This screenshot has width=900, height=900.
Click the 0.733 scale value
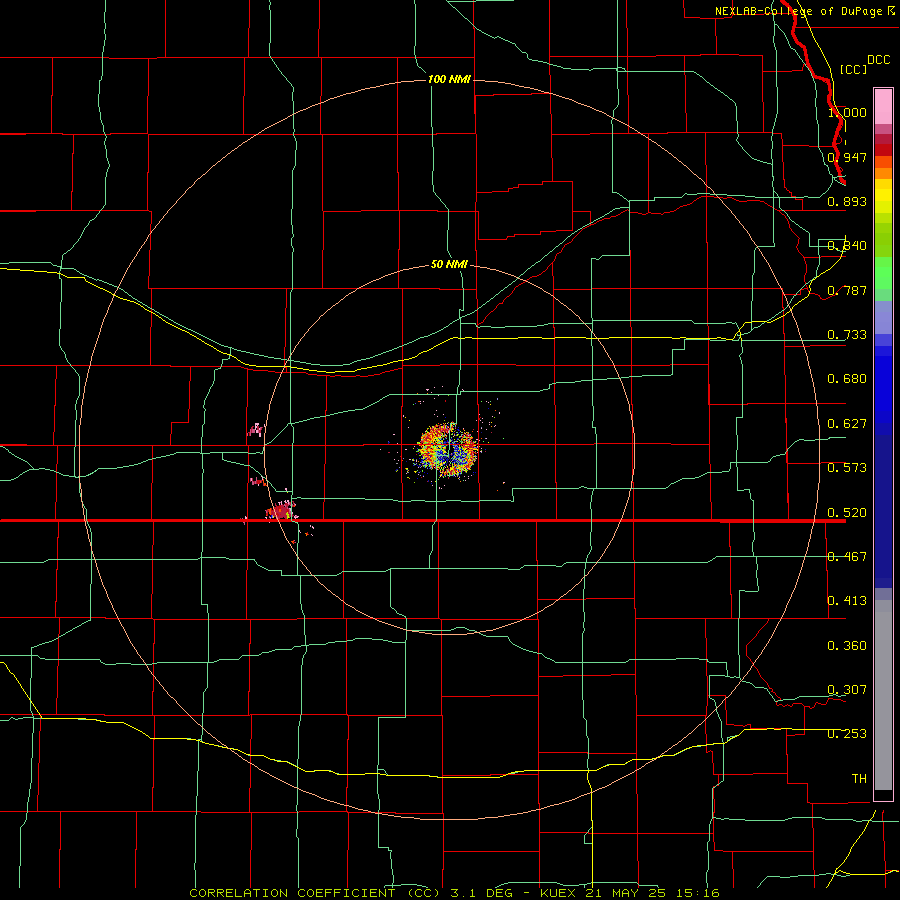coord(847,335)
